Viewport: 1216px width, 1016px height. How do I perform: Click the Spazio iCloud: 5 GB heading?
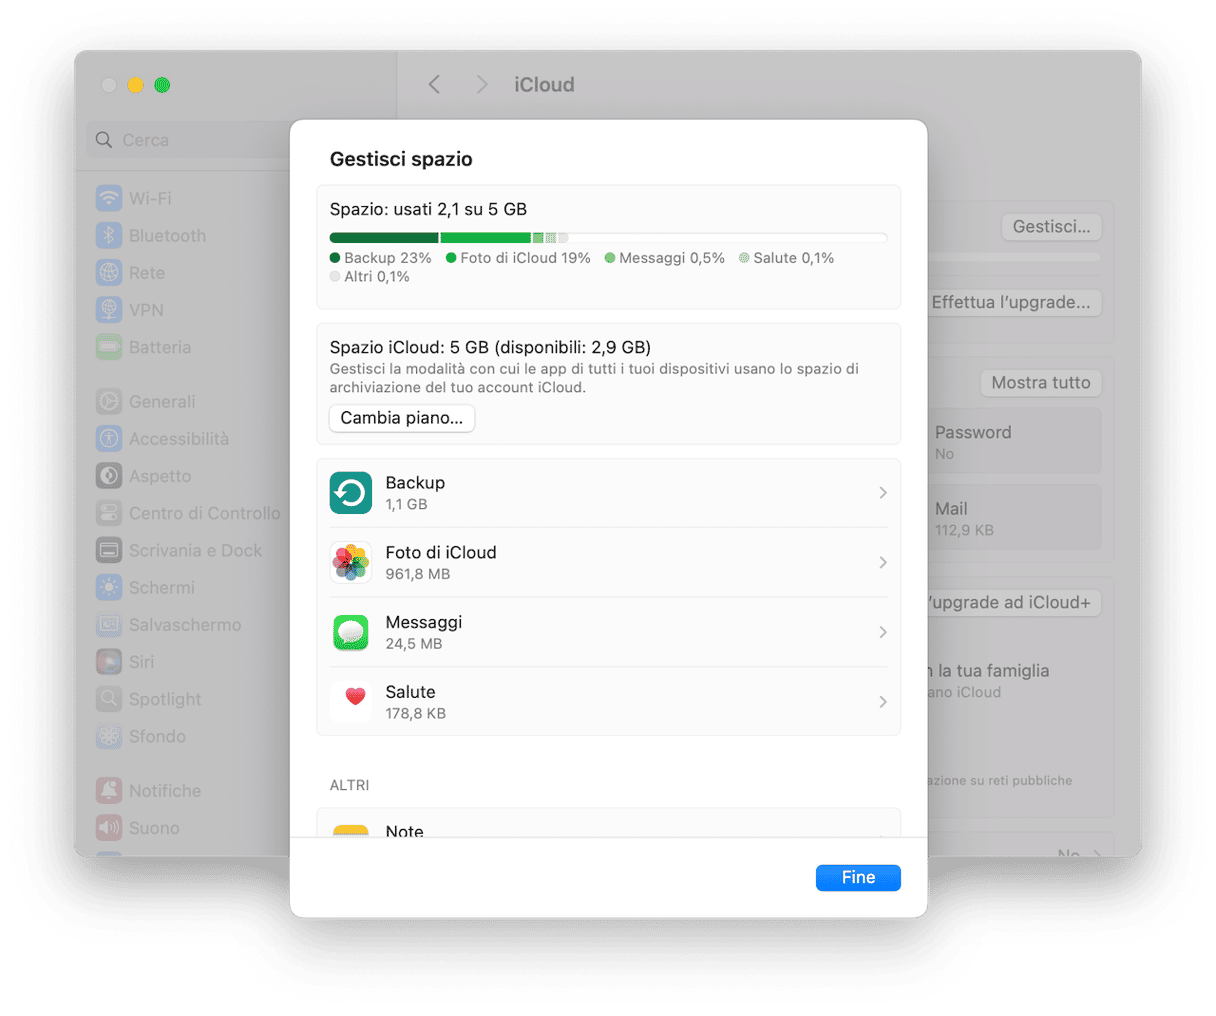coord(490,347)
